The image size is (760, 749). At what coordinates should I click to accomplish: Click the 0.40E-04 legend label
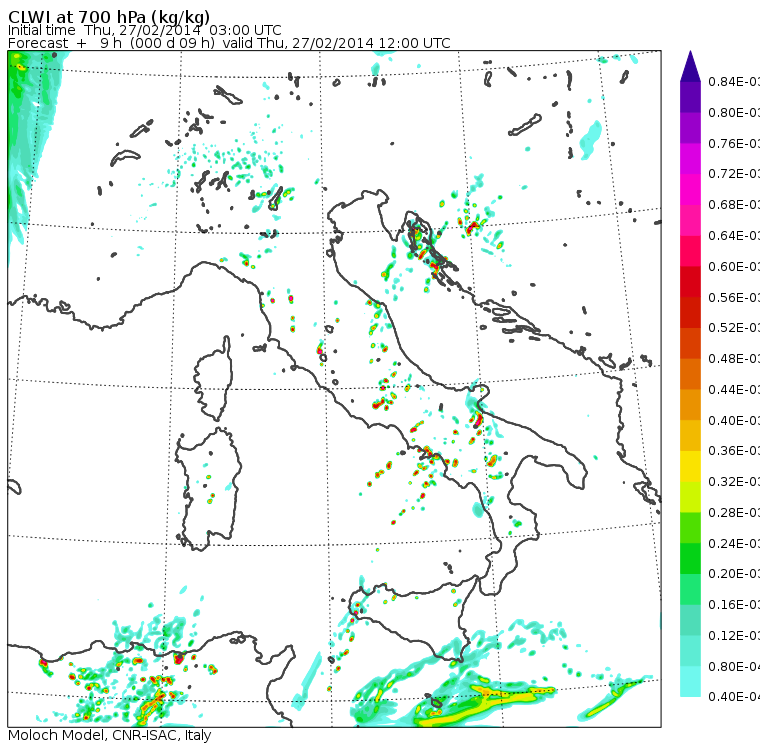tap(734, 697)
